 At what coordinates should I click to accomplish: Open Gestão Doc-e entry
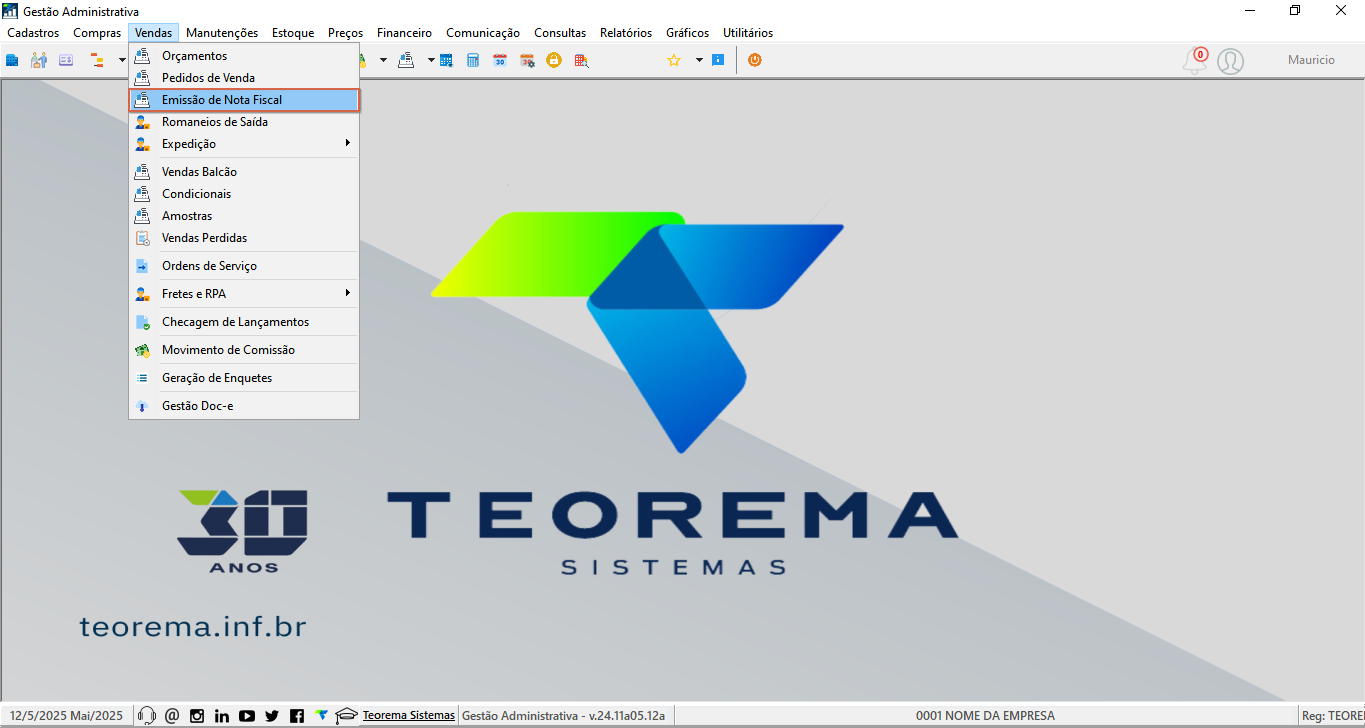click(244, 406)
